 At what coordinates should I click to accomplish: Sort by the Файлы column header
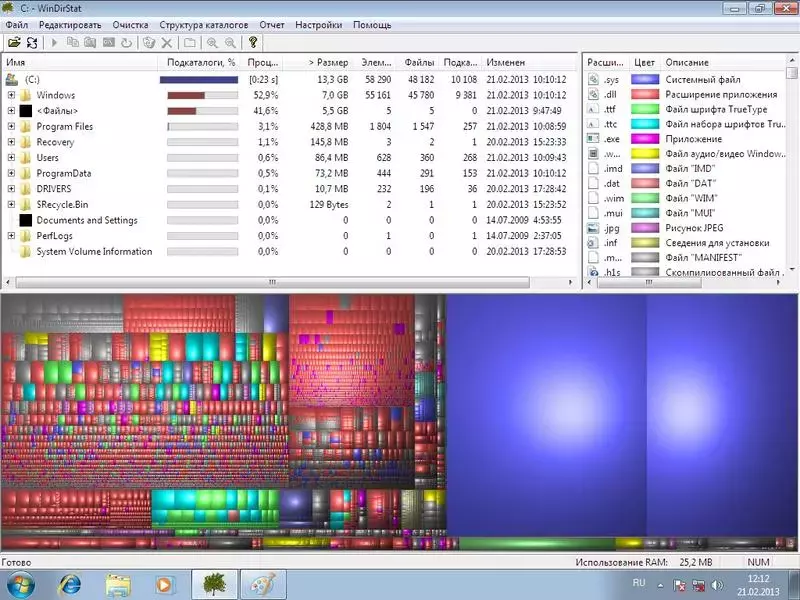[417, 62]
